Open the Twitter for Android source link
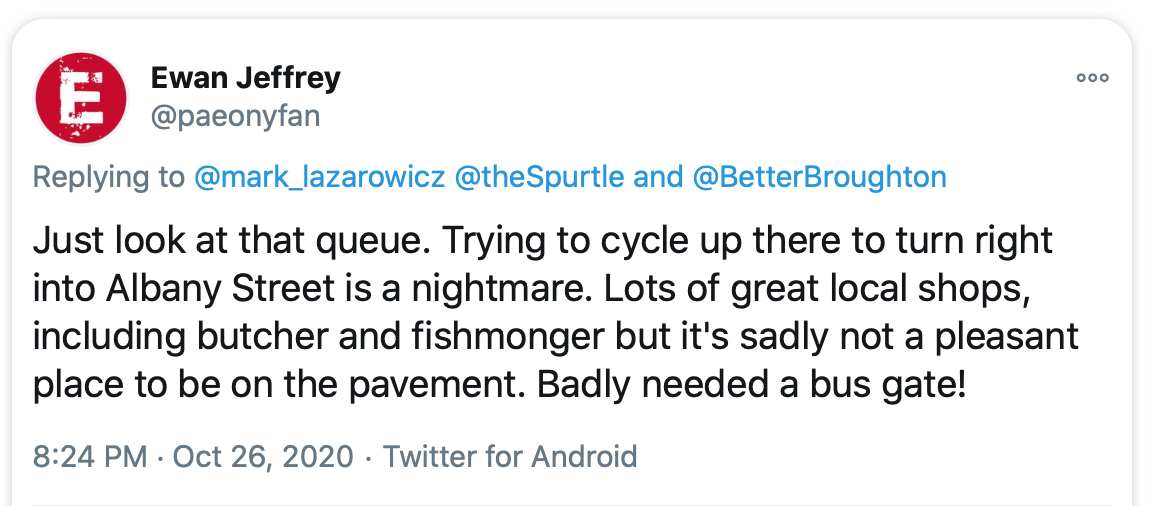 pyautogui.click(x=510, y=456)
